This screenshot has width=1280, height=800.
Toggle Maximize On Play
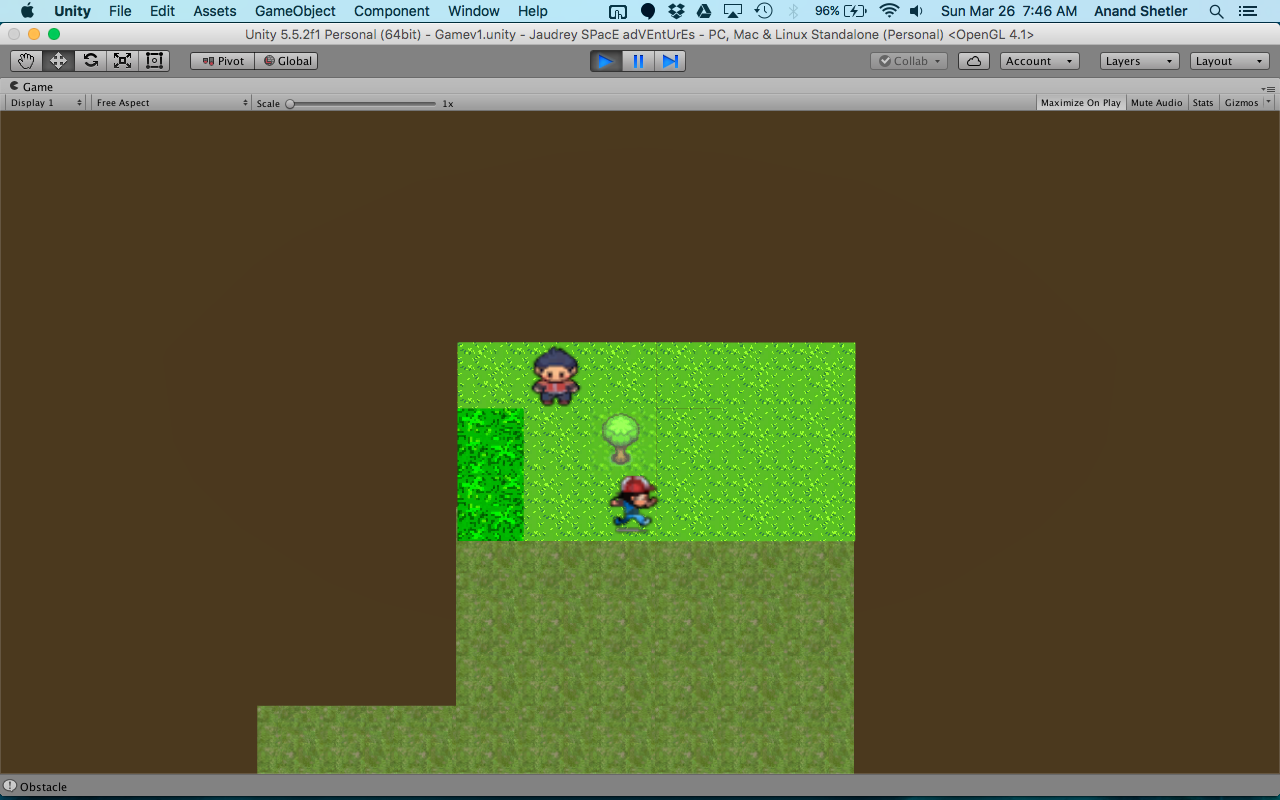pos(1080,103)
